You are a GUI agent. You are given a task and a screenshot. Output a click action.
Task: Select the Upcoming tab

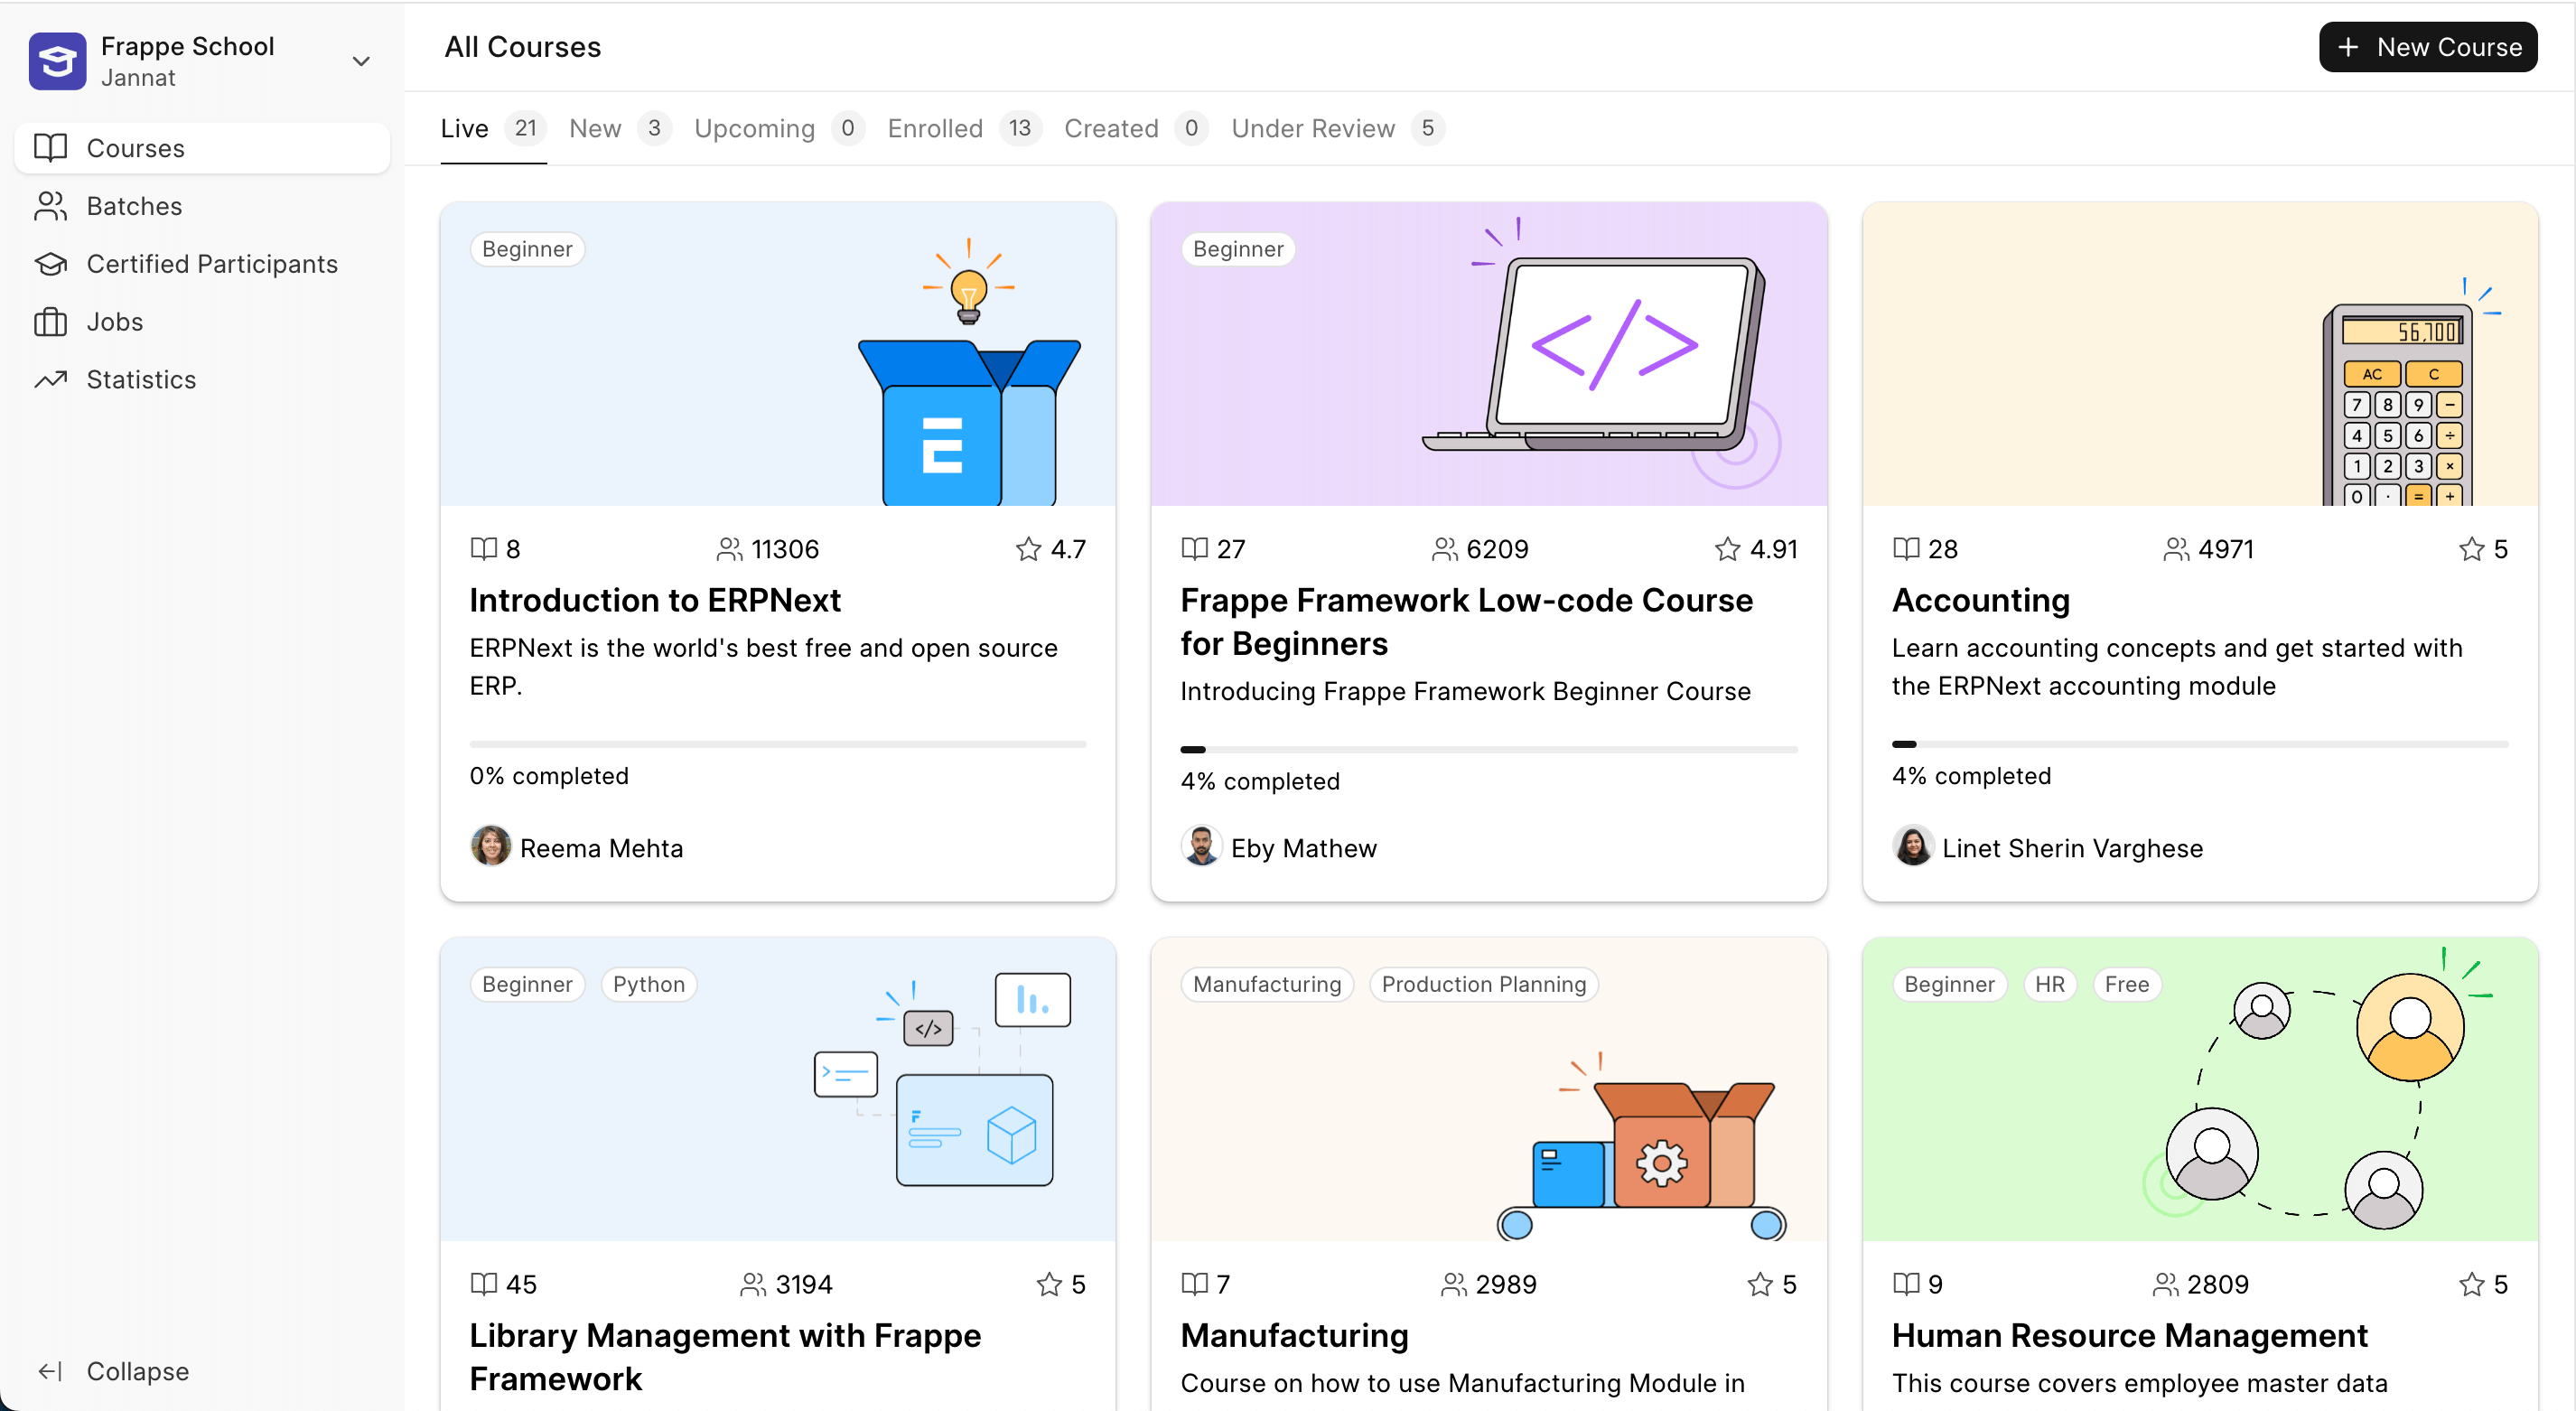pyautogui.click(x=754, y=128)
